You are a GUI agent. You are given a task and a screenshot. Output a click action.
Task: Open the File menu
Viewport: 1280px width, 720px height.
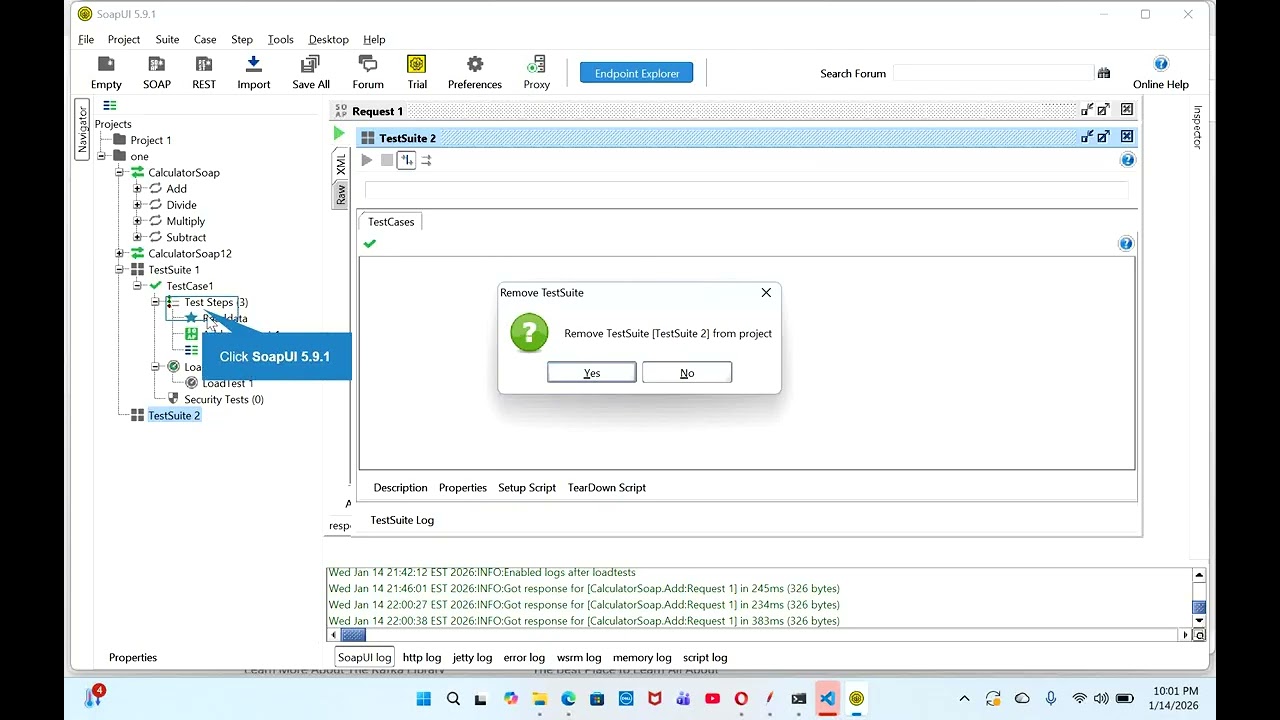86,39
